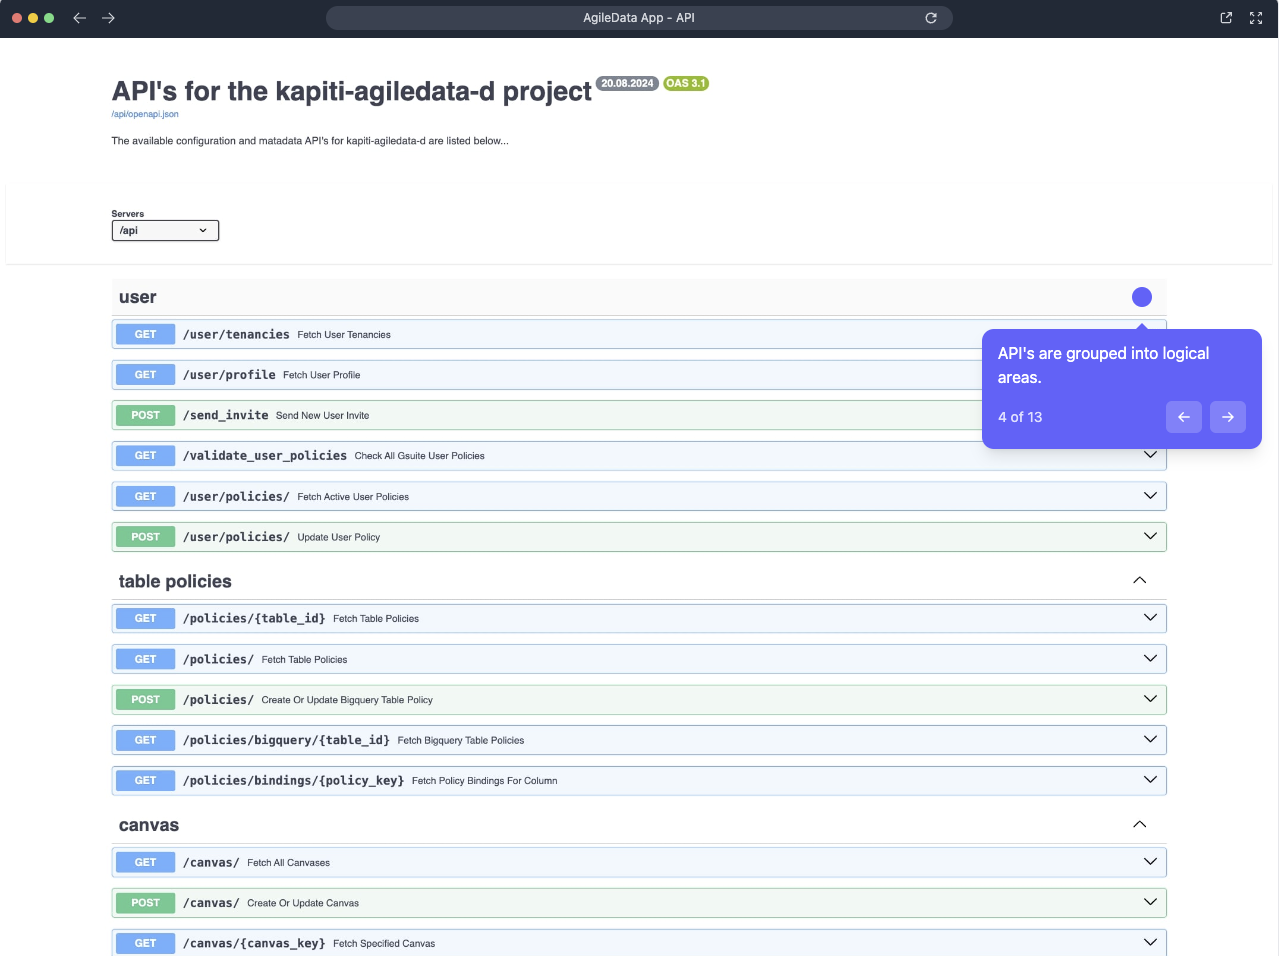This screenshot has height=956, width=1282.
Task: Navigate back using the browser arrow
Action: coord(79,17)
